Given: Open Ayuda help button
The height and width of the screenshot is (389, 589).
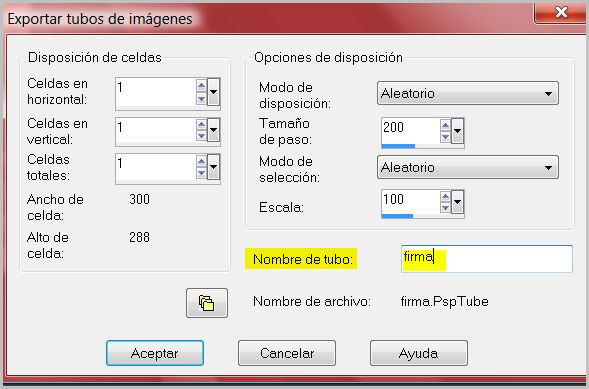Looking at the screenshot, I should [x=418, y=353].
